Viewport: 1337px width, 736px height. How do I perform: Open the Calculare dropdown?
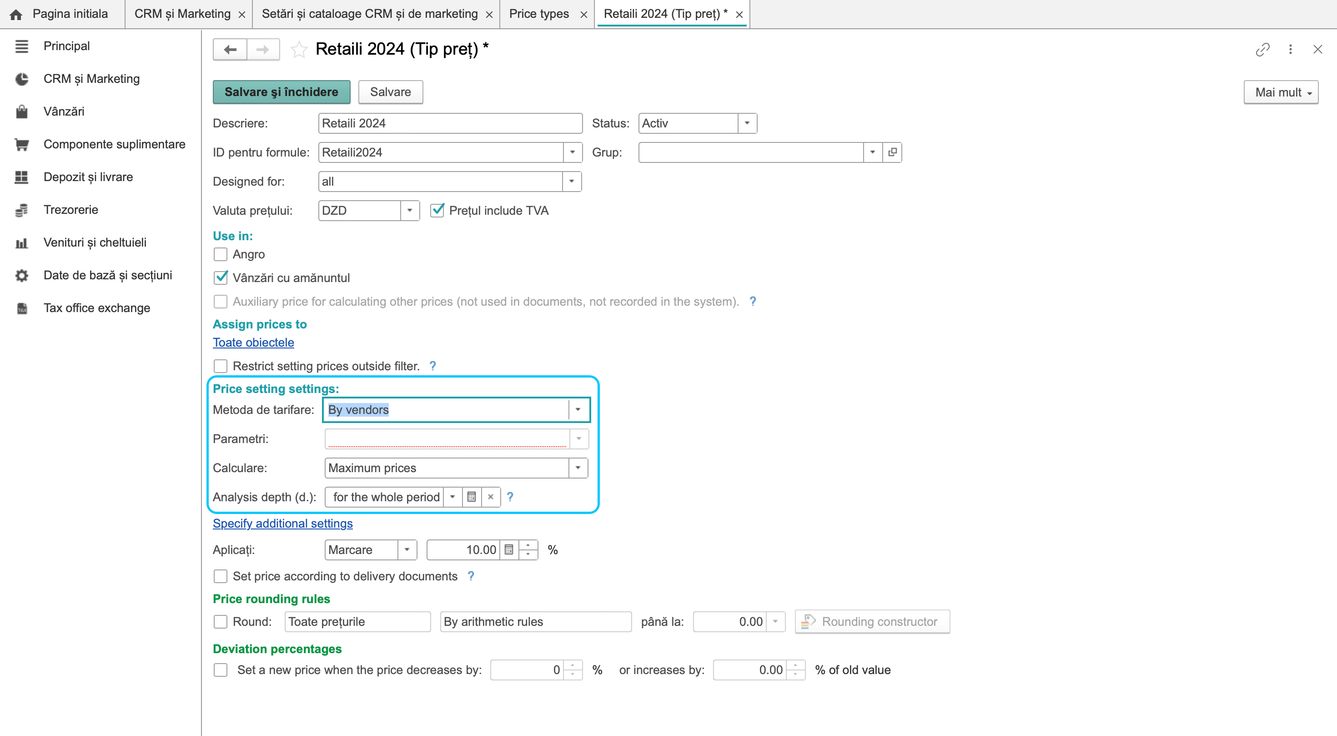point(578,468)
